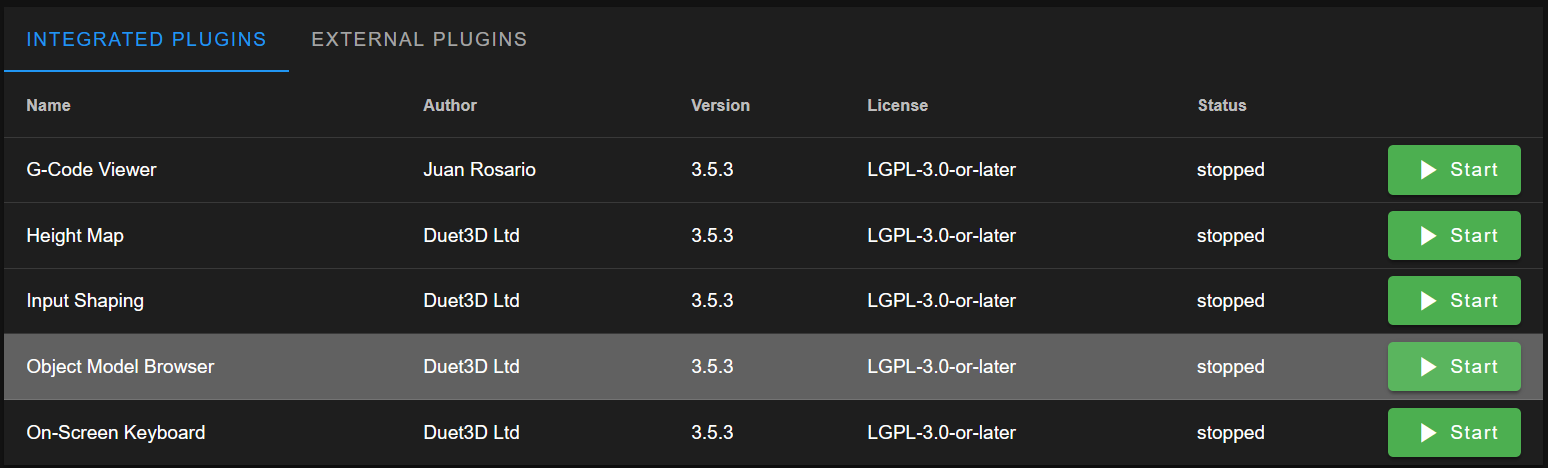Click the Name column header
The image size is (1548, 468).
point(48,105)
